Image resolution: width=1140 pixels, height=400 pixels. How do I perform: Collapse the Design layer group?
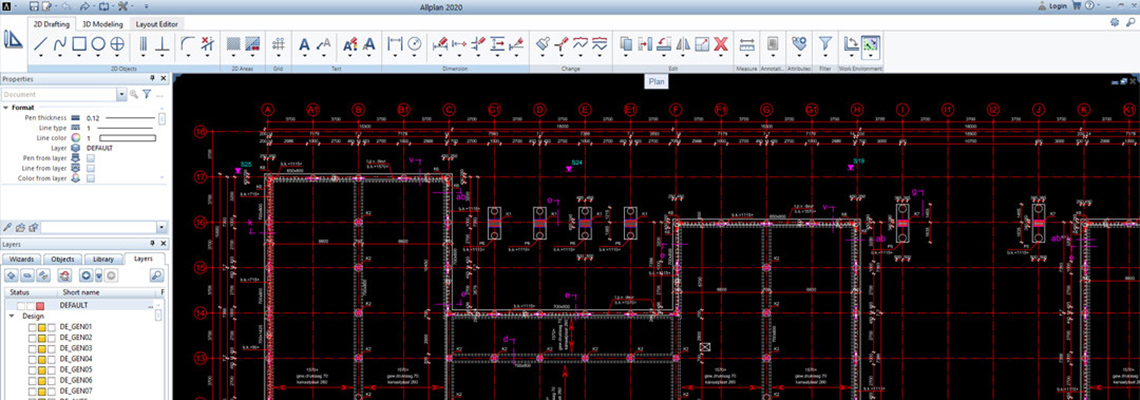click(12, 317)
